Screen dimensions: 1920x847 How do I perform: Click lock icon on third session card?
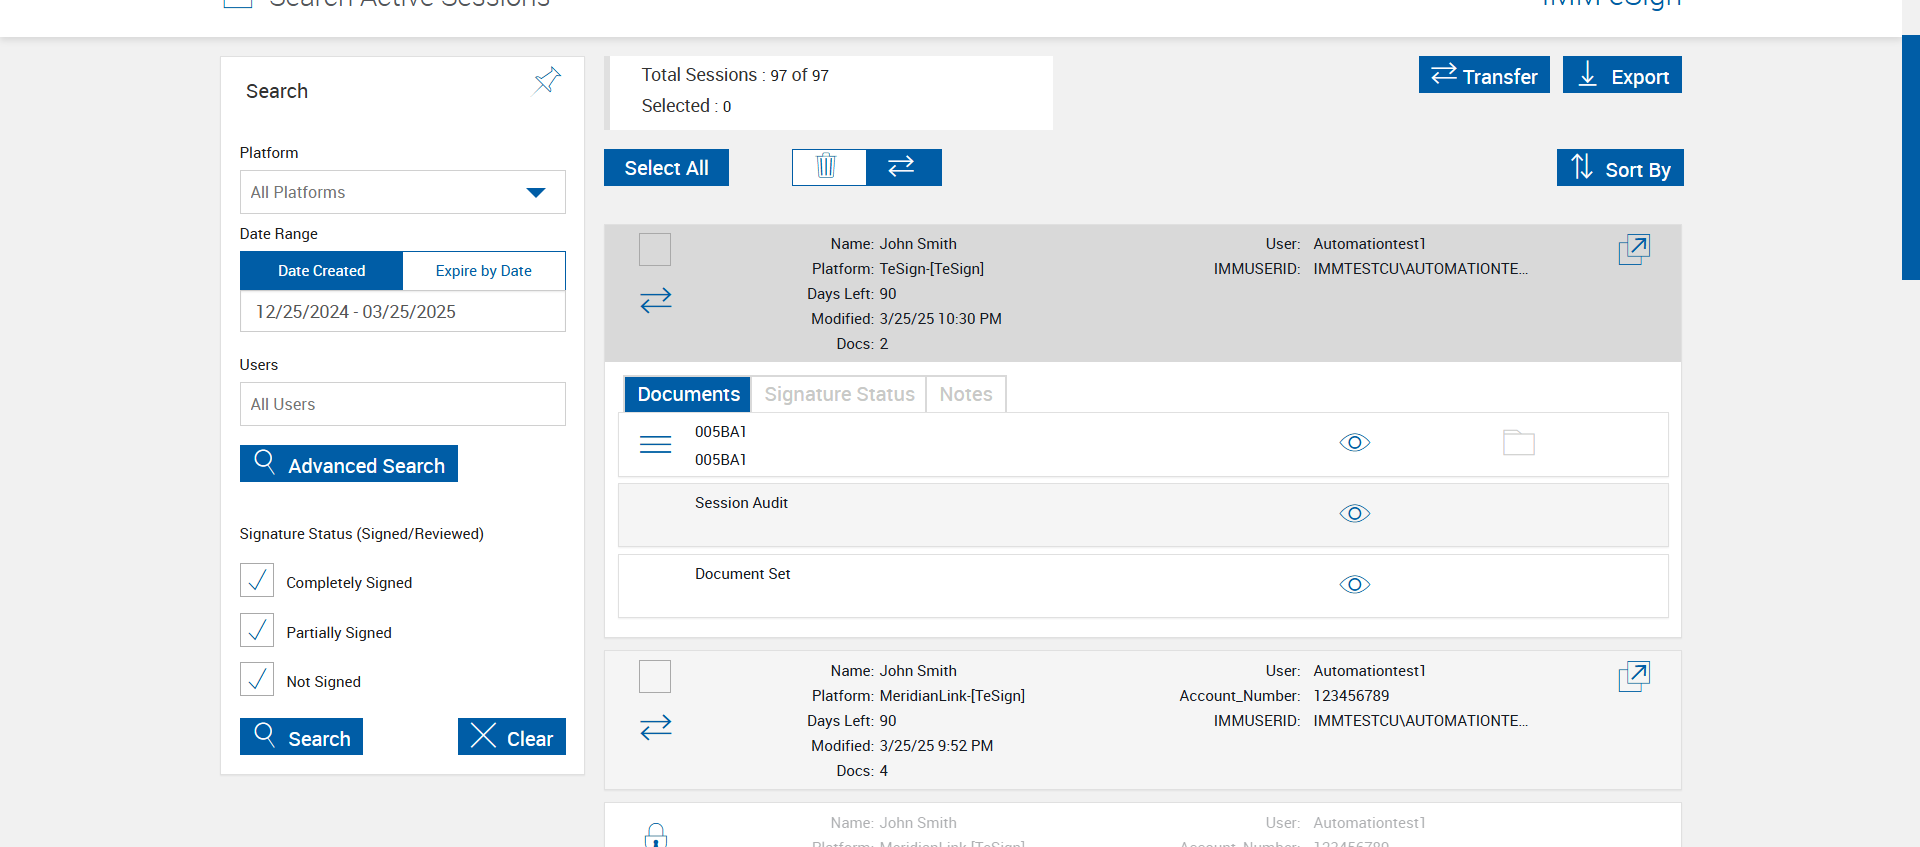click(x=656, y=835)
